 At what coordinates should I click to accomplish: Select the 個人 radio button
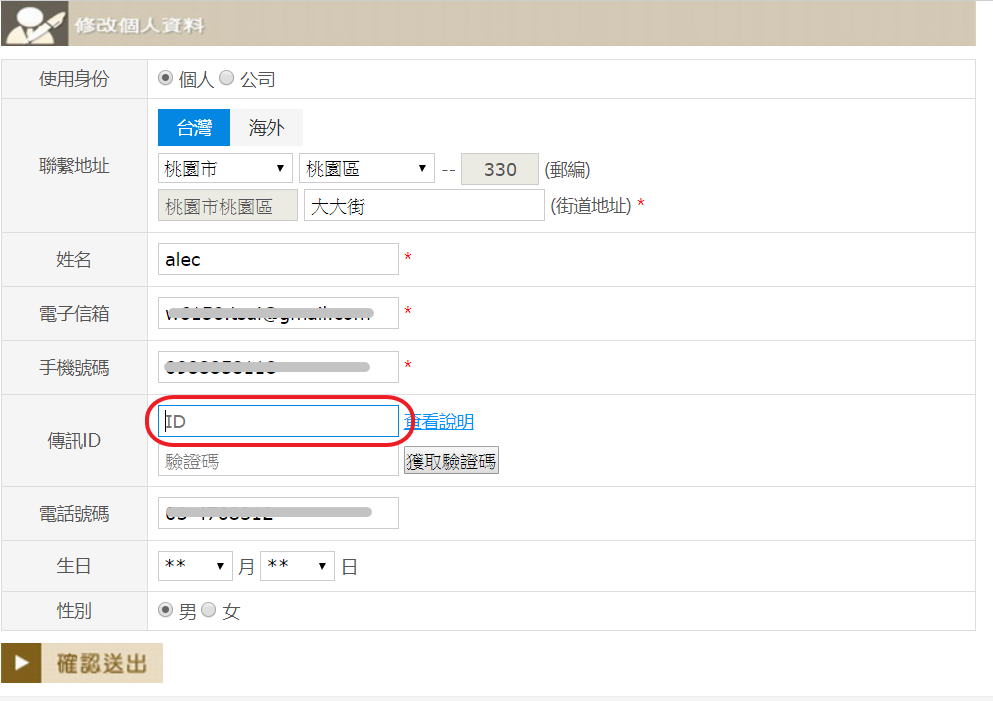tap(166, 78)
